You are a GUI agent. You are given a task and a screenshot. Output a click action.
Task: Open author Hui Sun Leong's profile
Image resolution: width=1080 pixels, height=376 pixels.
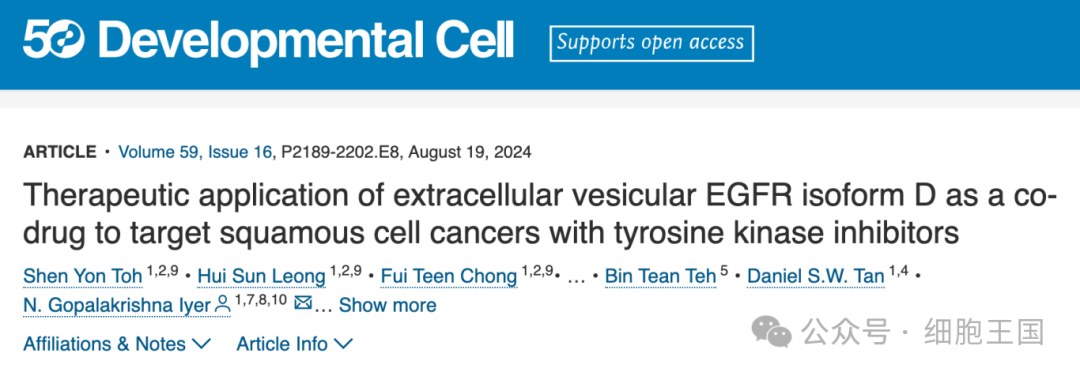262,277
